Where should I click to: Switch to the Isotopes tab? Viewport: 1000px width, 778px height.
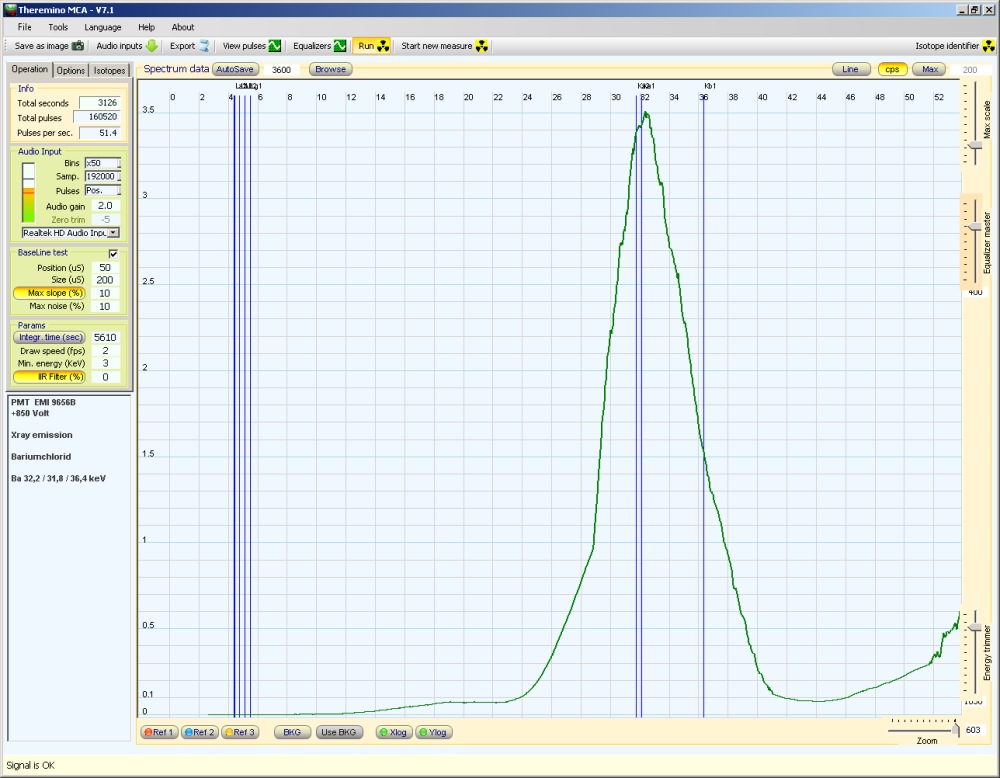tap(109, 70)
